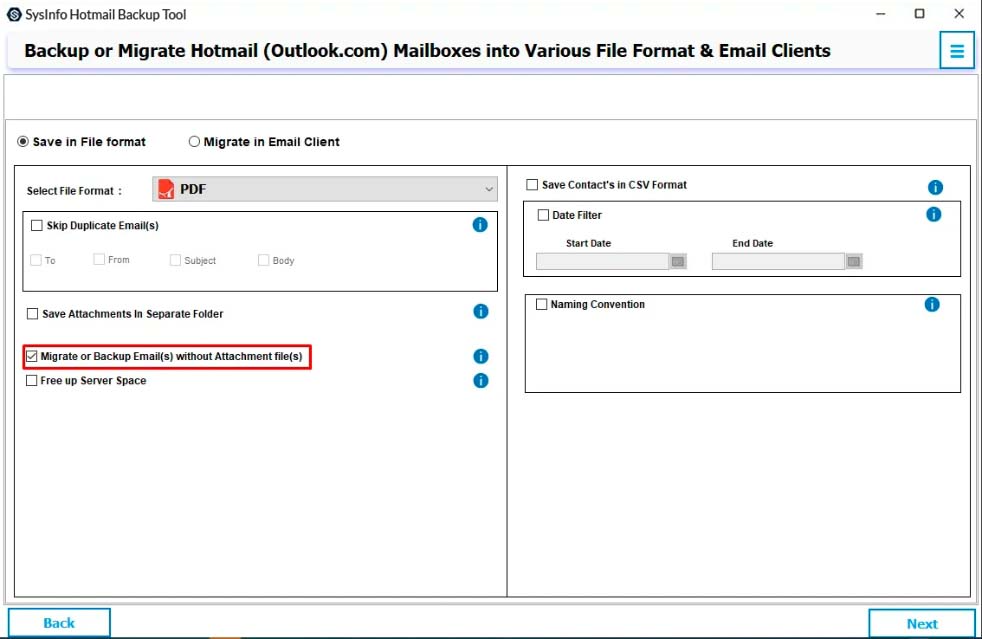Select Save in File format radio button
The height and width of the screenshot is (639, 982).
point(23,142)
